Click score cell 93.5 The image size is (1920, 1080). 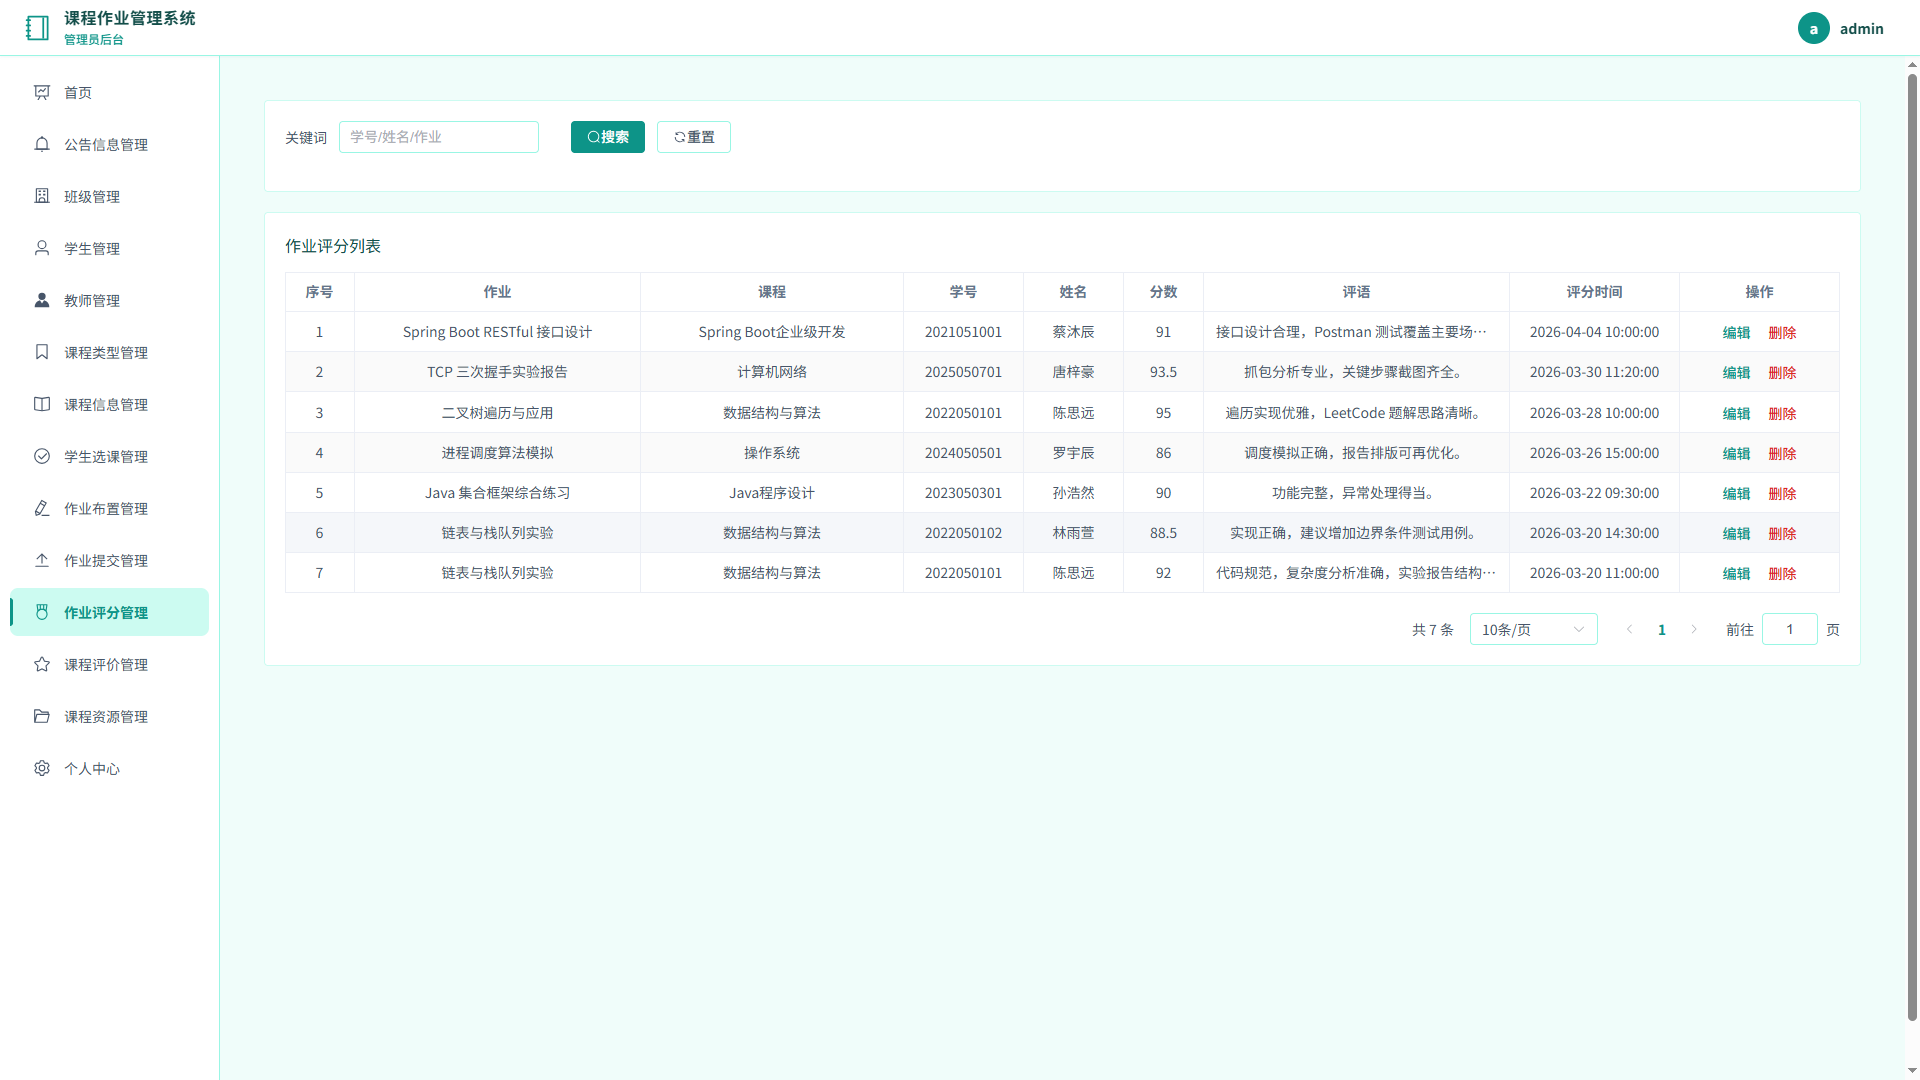coord(1163,372)
